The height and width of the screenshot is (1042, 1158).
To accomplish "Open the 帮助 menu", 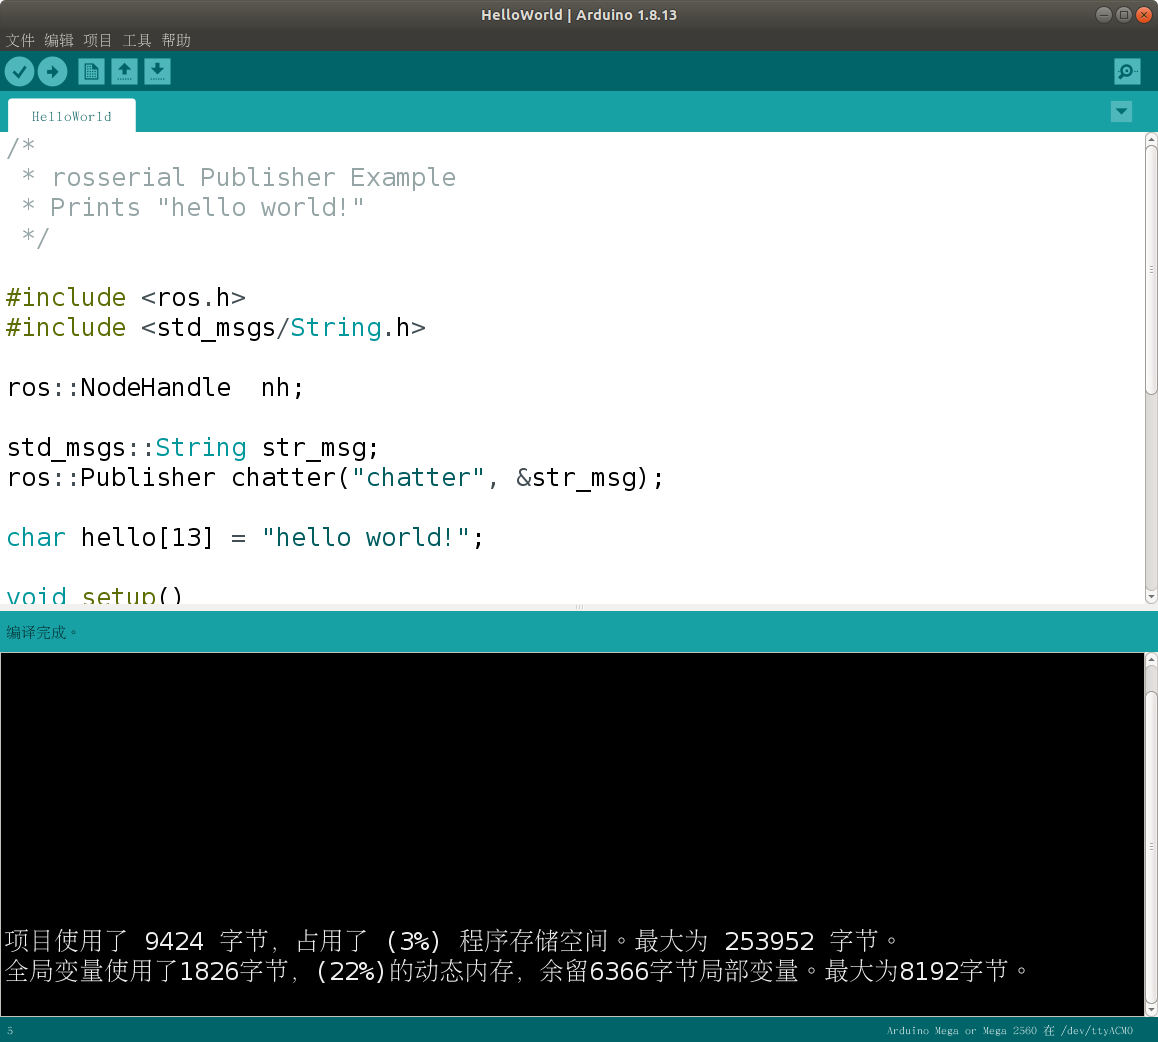I will pos(175,40).
